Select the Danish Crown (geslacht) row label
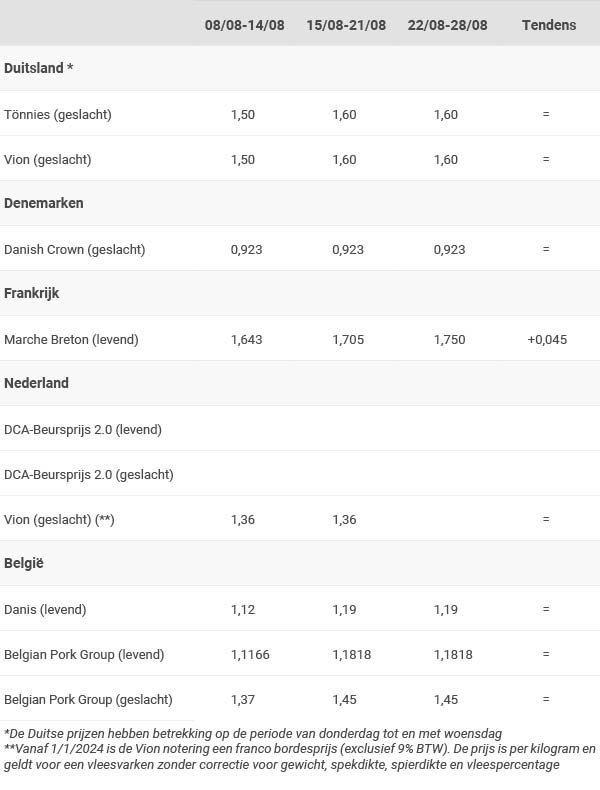This screenshot has height=790, width=600. tap(75, 249)
